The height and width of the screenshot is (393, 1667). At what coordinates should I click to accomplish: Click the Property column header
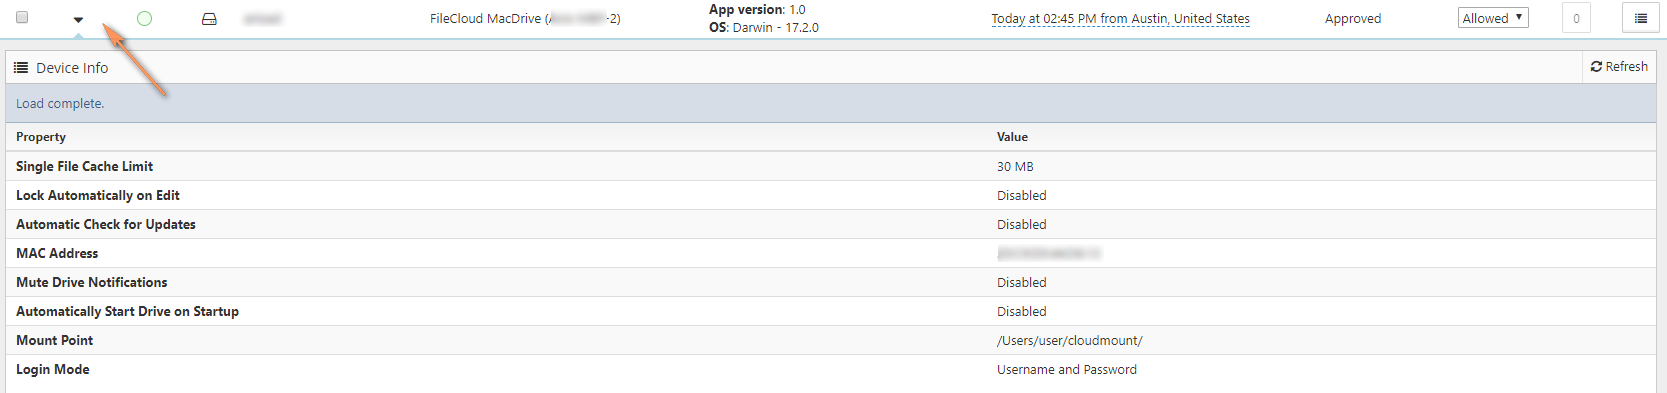pyautogui.click(x=41, y=137)
